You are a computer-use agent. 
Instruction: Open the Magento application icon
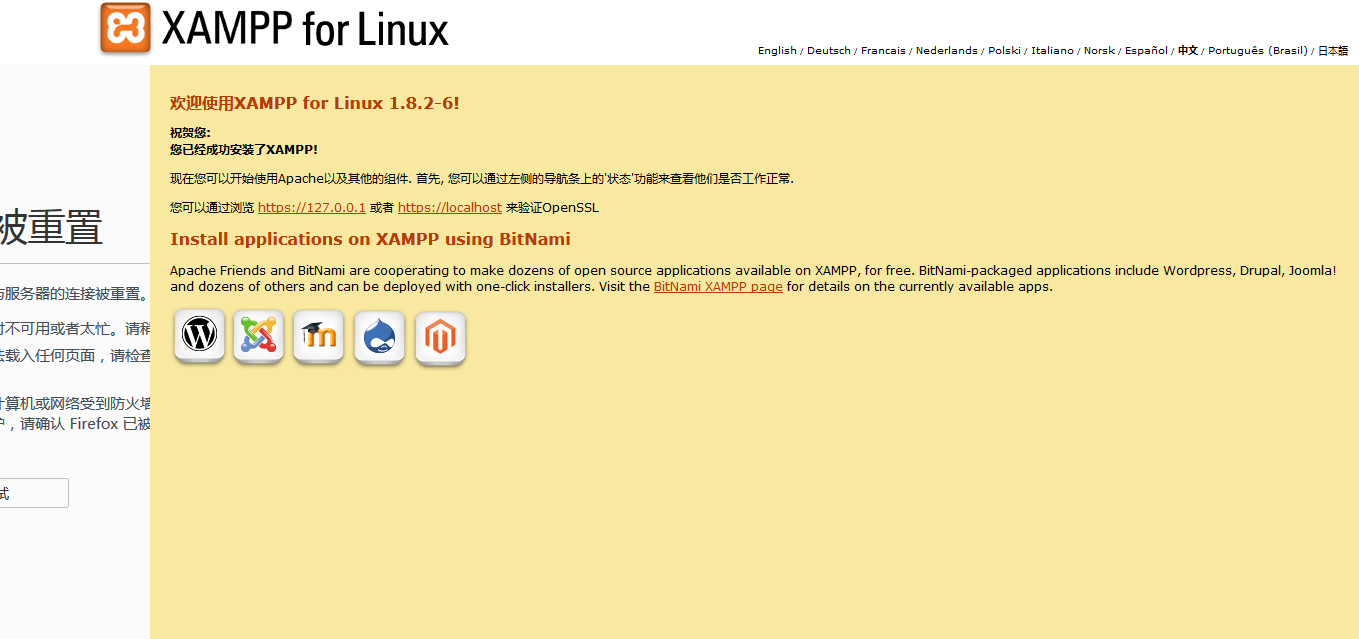[441, 338]
